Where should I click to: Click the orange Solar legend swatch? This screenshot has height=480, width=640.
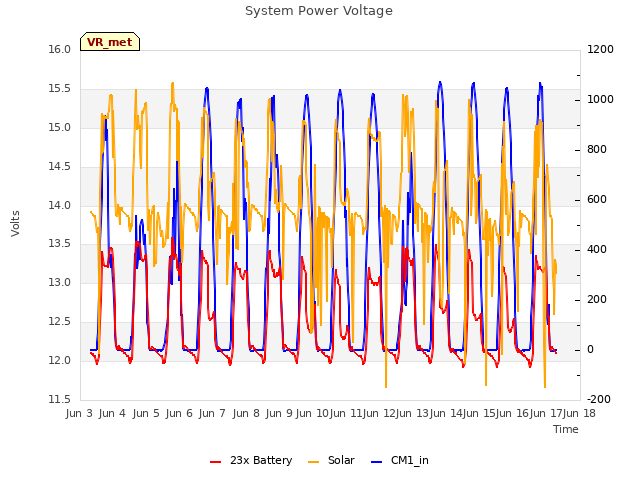[x=313, y=462]
